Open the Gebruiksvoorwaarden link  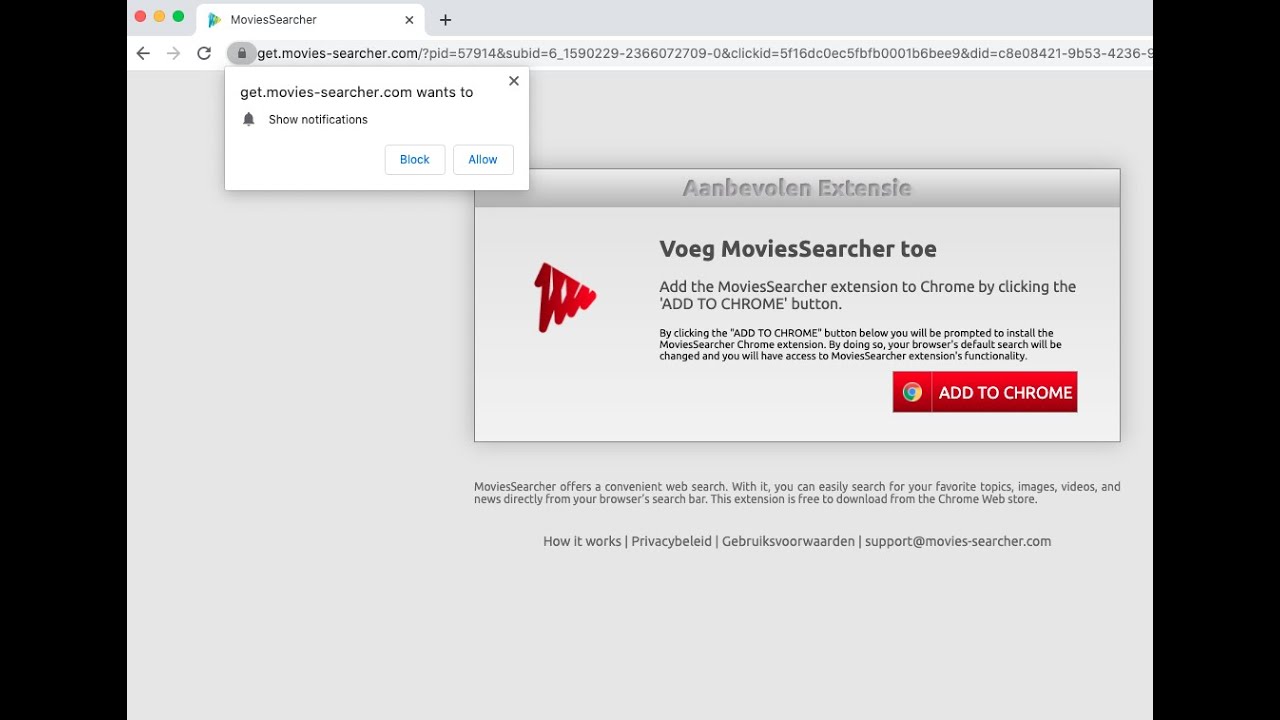point(788,541)
